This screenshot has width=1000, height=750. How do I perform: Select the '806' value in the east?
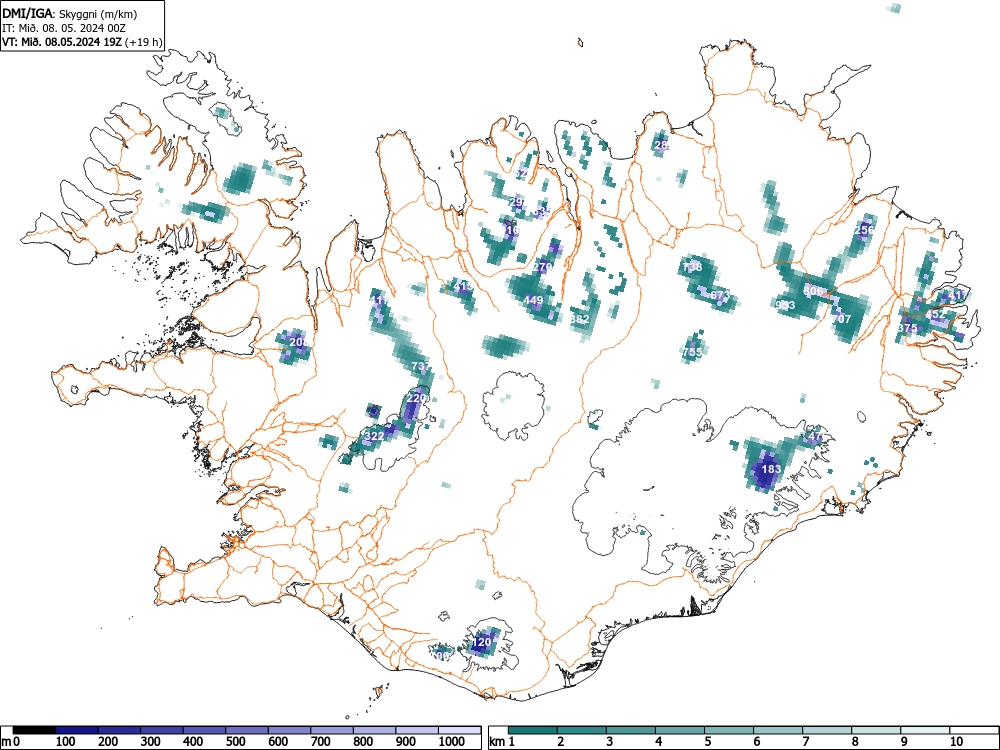(813, 291)
